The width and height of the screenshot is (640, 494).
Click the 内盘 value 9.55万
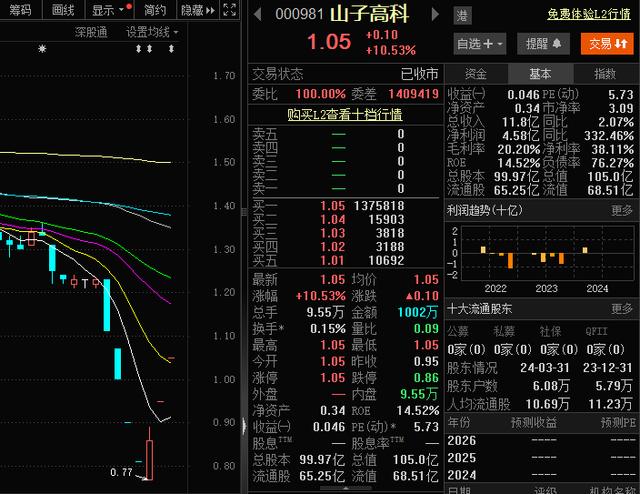tap(419, 394)
